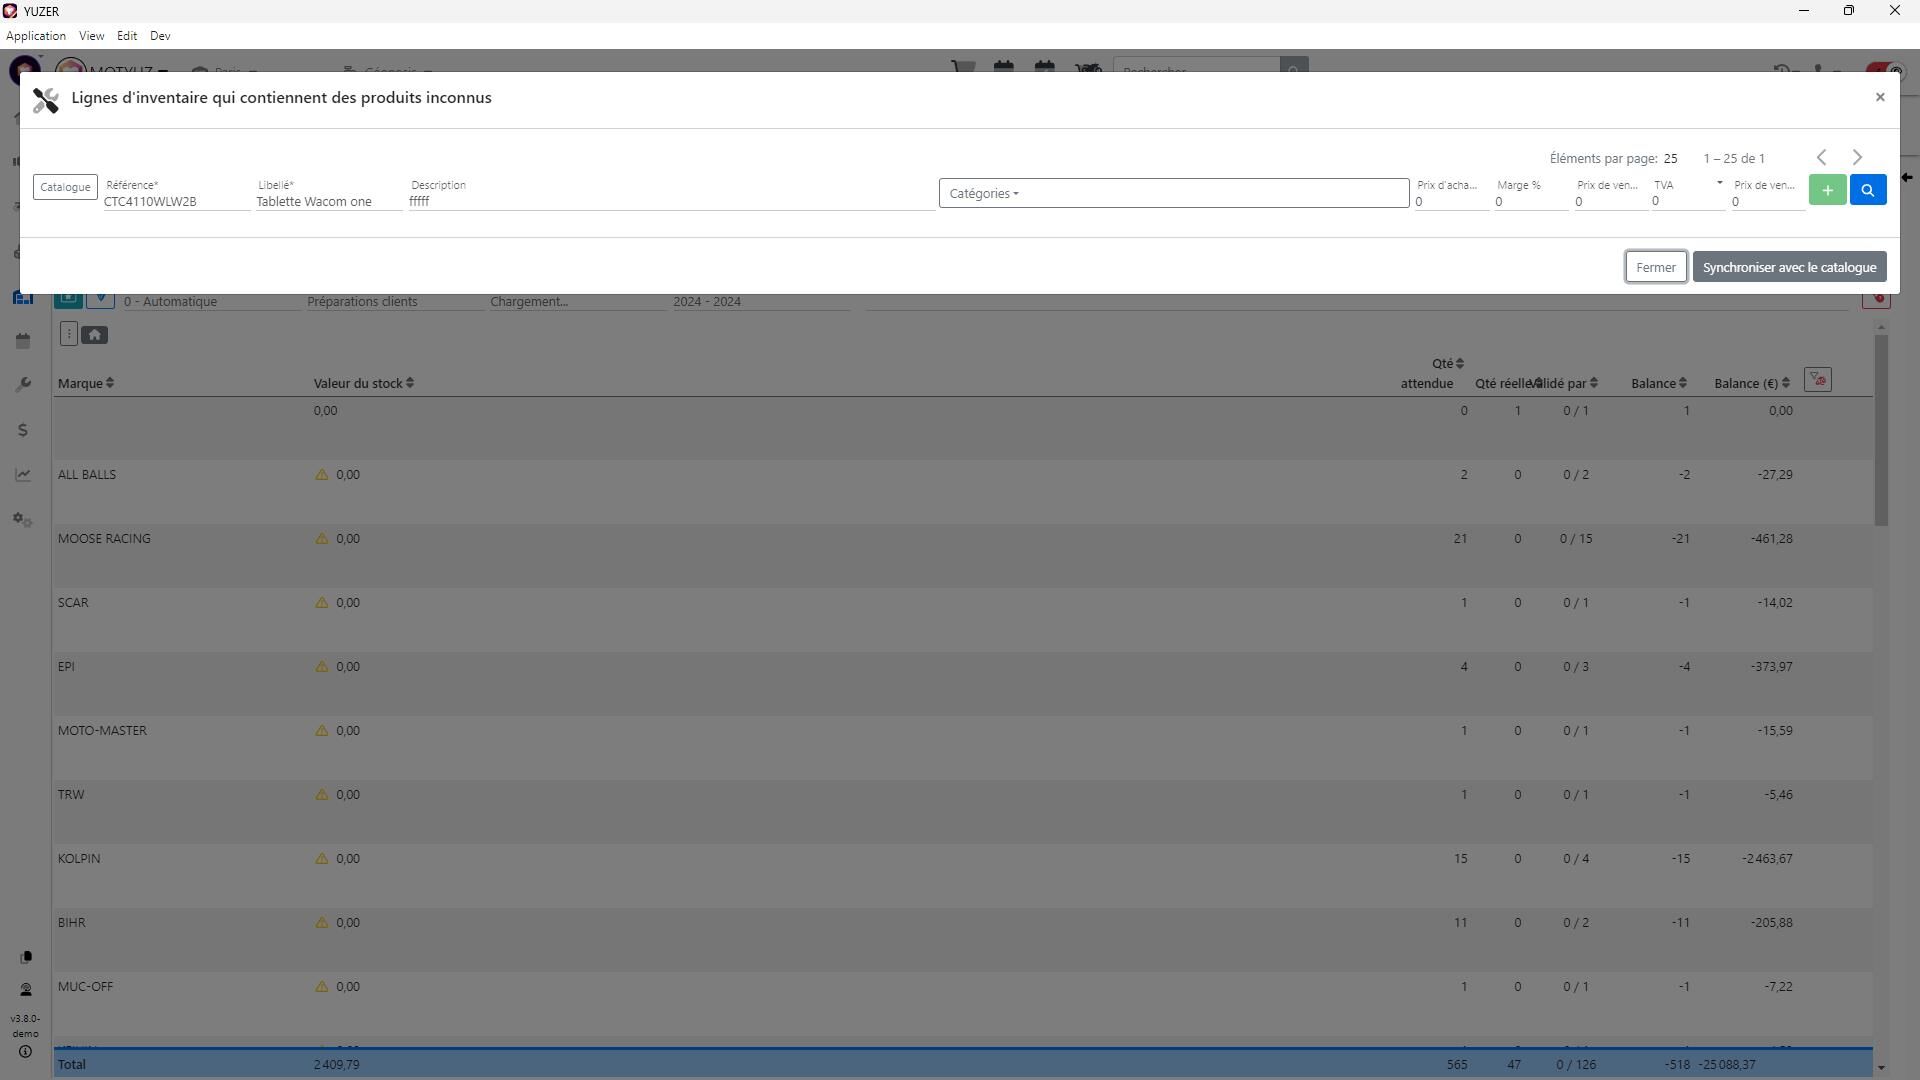Open calendar icon in left sidebar

[23, 342]
